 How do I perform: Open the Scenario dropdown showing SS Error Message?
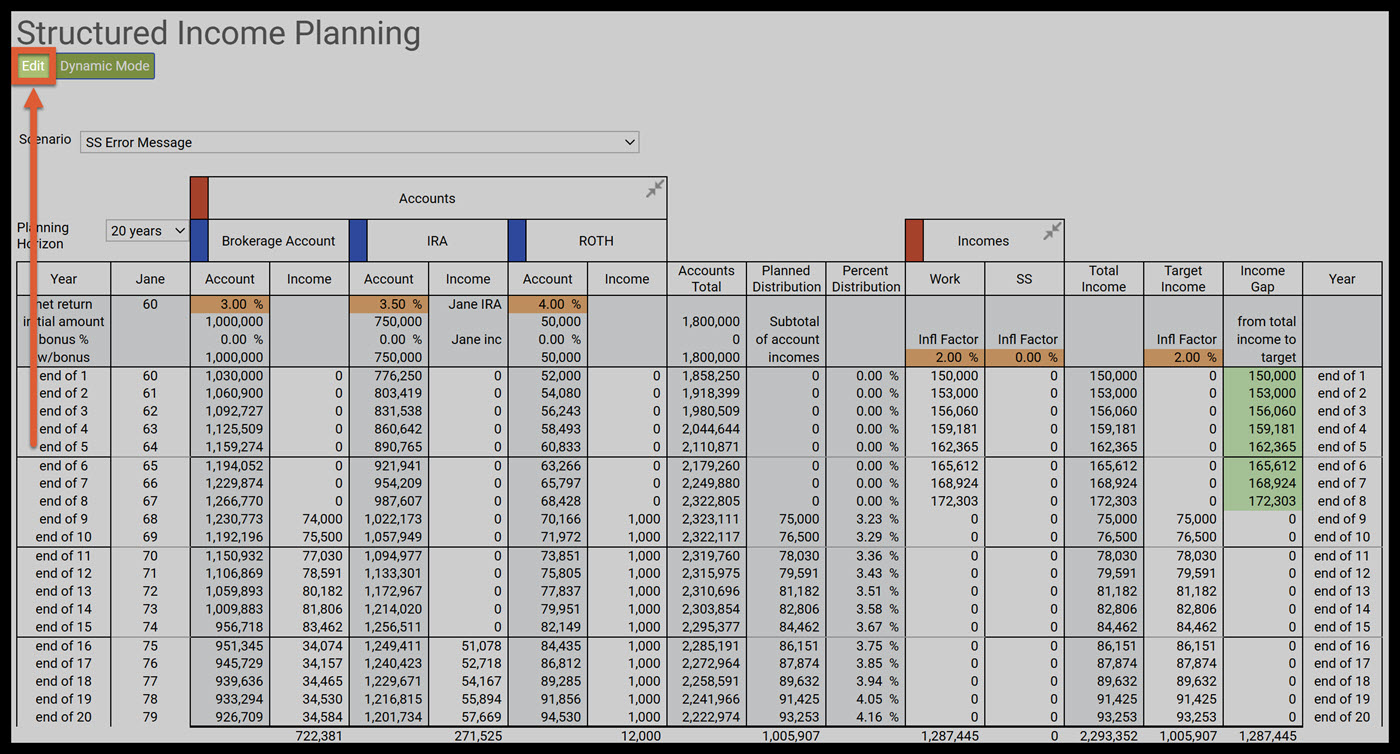pos(359,142)
